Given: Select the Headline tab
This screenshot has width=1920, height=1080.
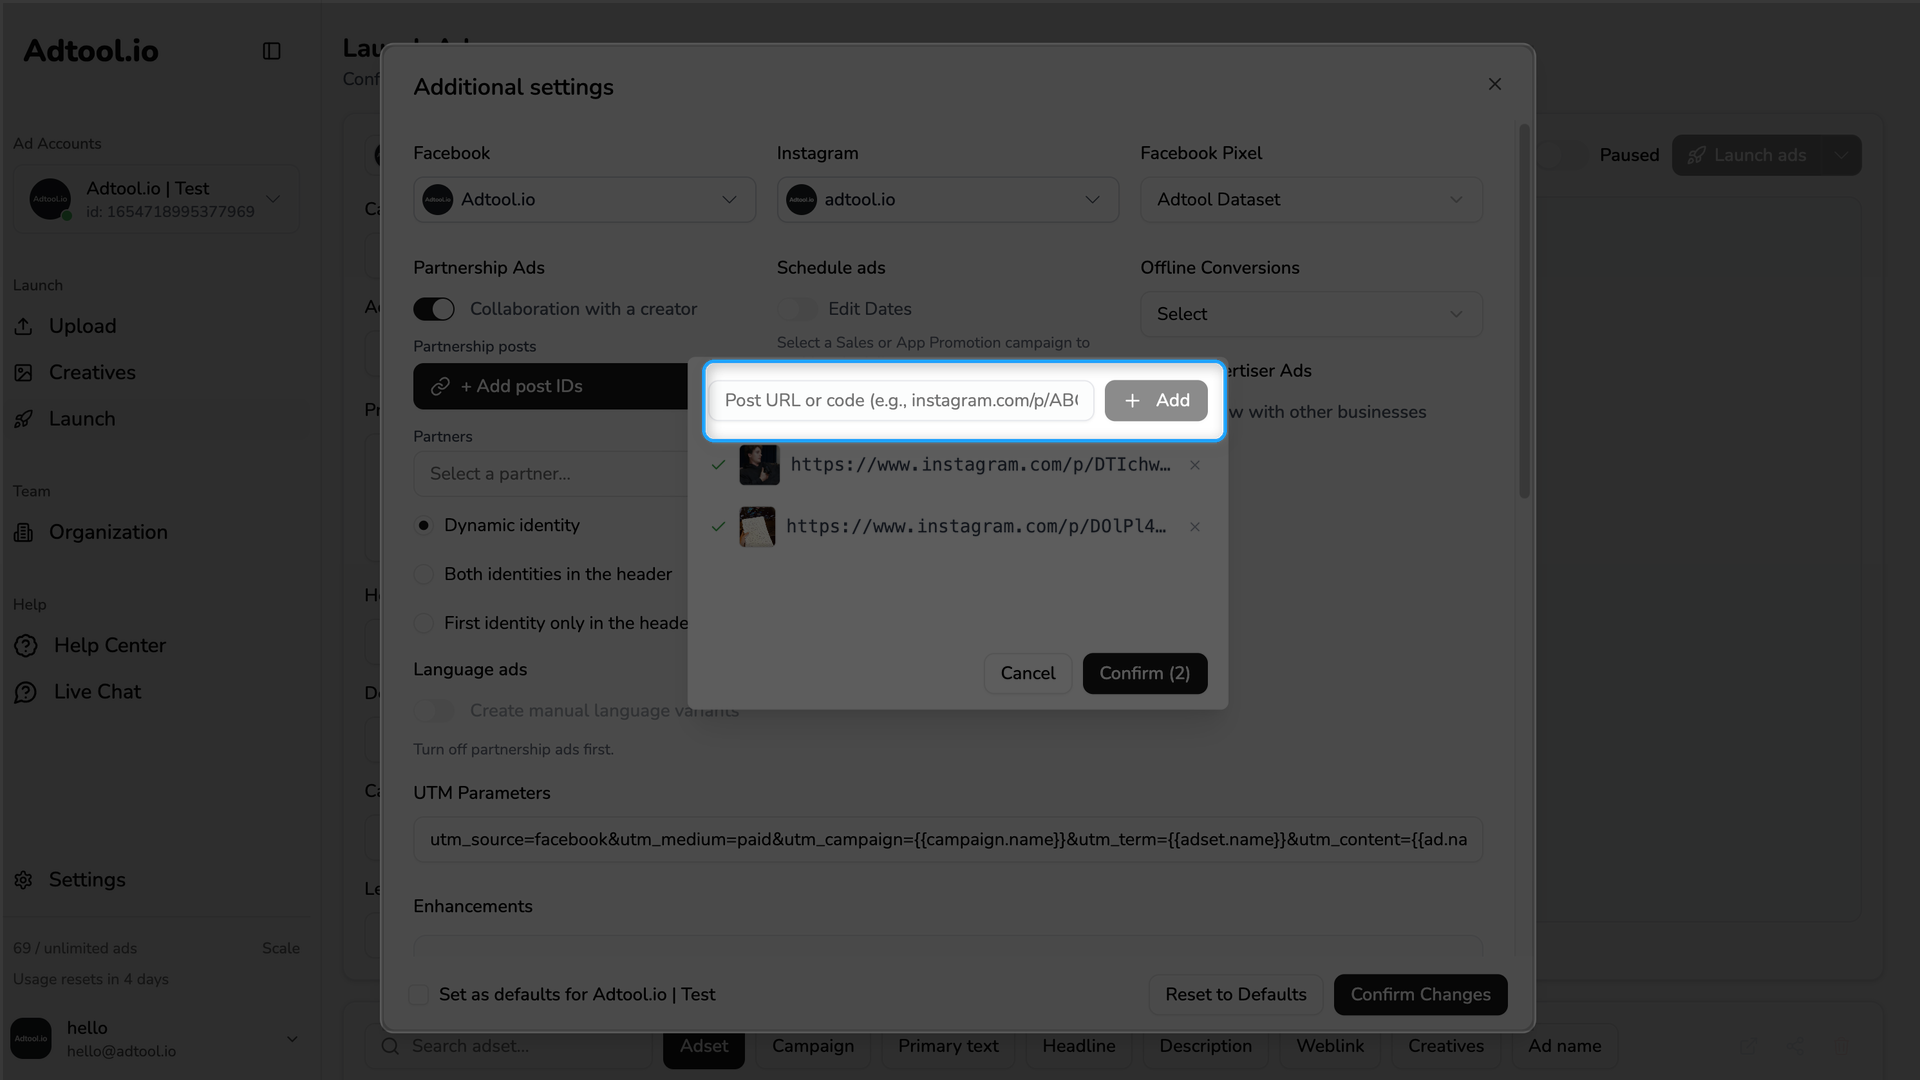Looking at the screenshot, I should click(1079, 1046).
